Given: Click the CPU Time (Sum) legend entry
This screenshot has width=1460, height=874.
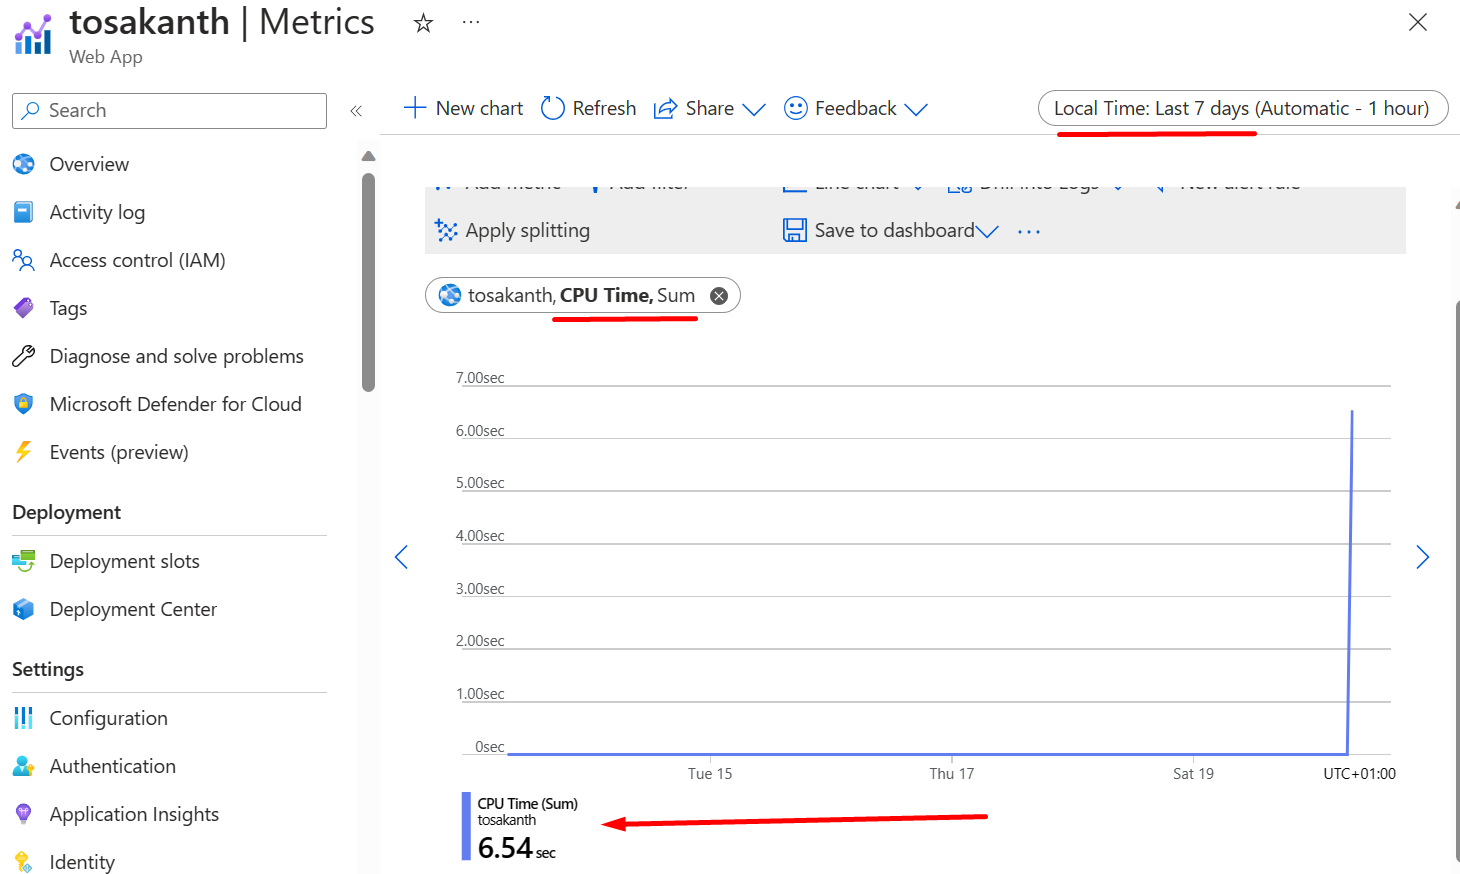Looking at the screenshot, I should point(527,804).
